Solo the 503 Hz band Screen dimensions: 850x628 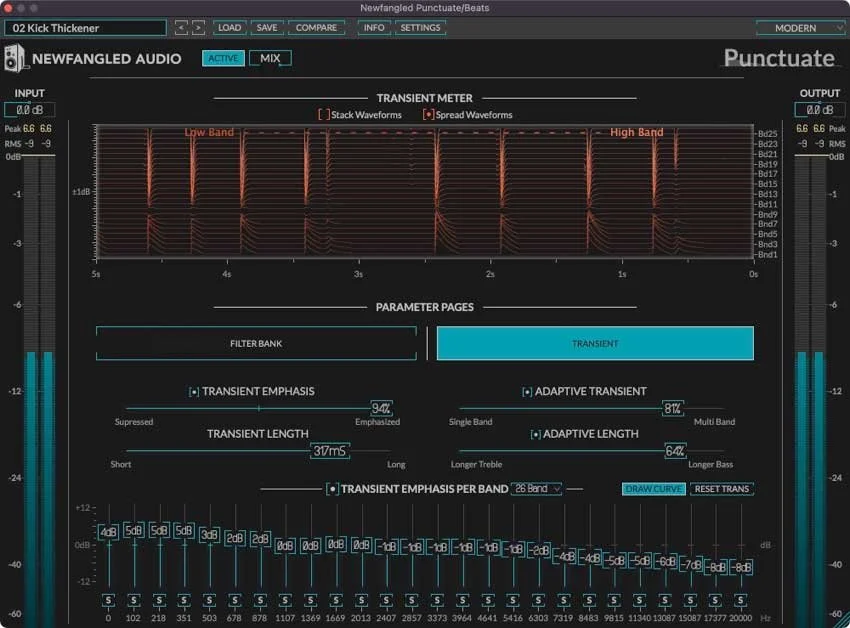click(x=209, y=600)
